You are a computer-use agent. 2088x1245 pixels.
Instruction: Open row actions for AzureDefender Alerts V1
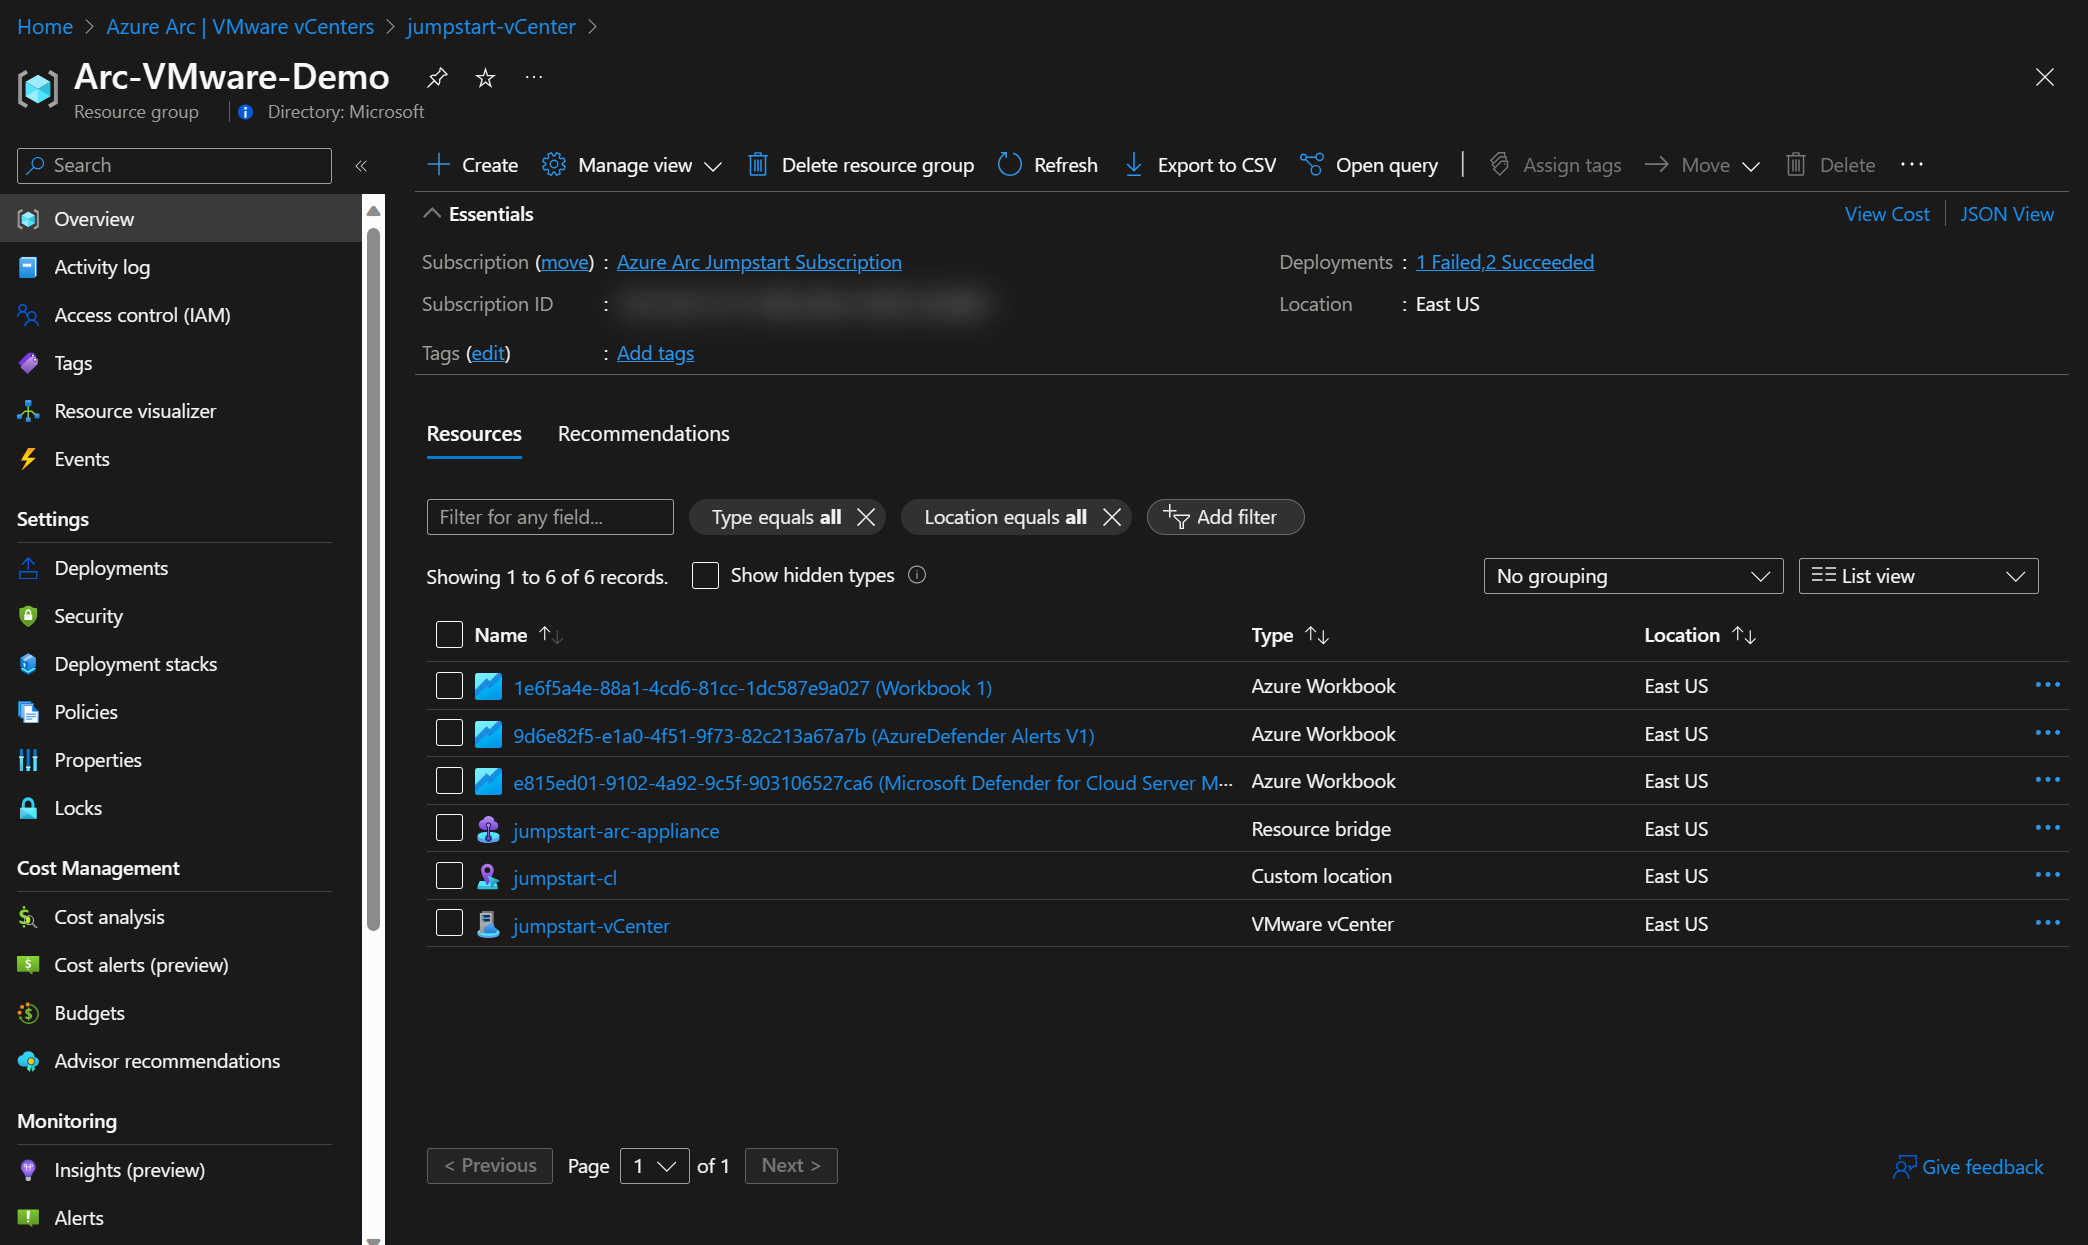coord(2047,733)
